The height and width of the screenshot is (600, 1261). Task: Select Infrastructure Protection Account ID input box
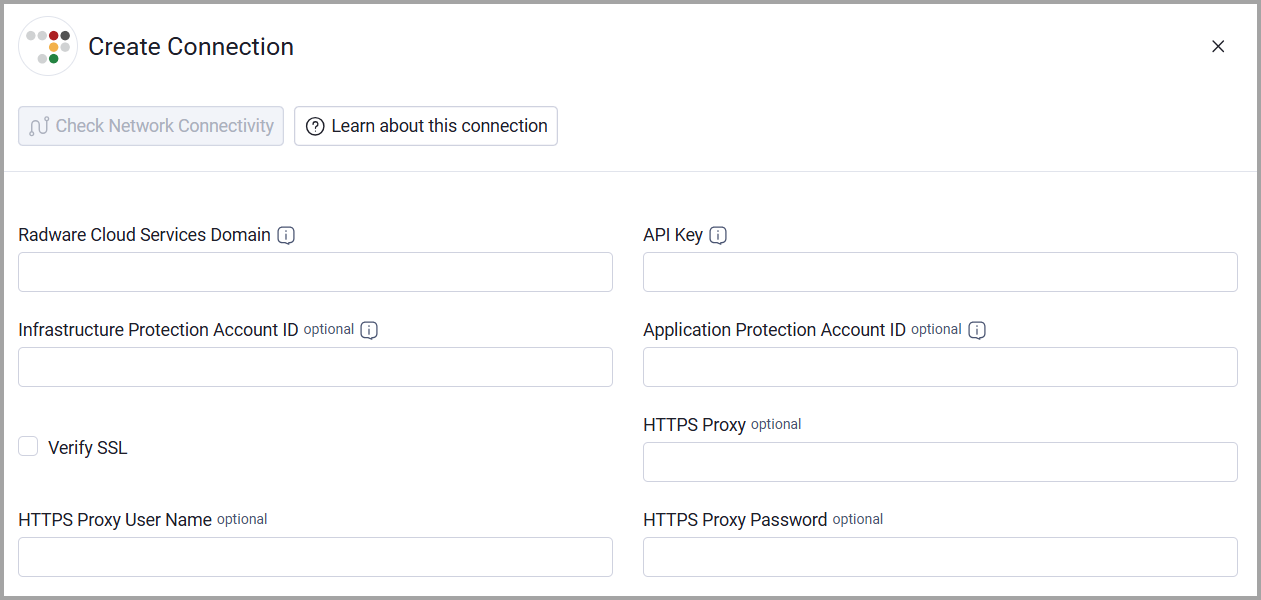tap(315, 367)
